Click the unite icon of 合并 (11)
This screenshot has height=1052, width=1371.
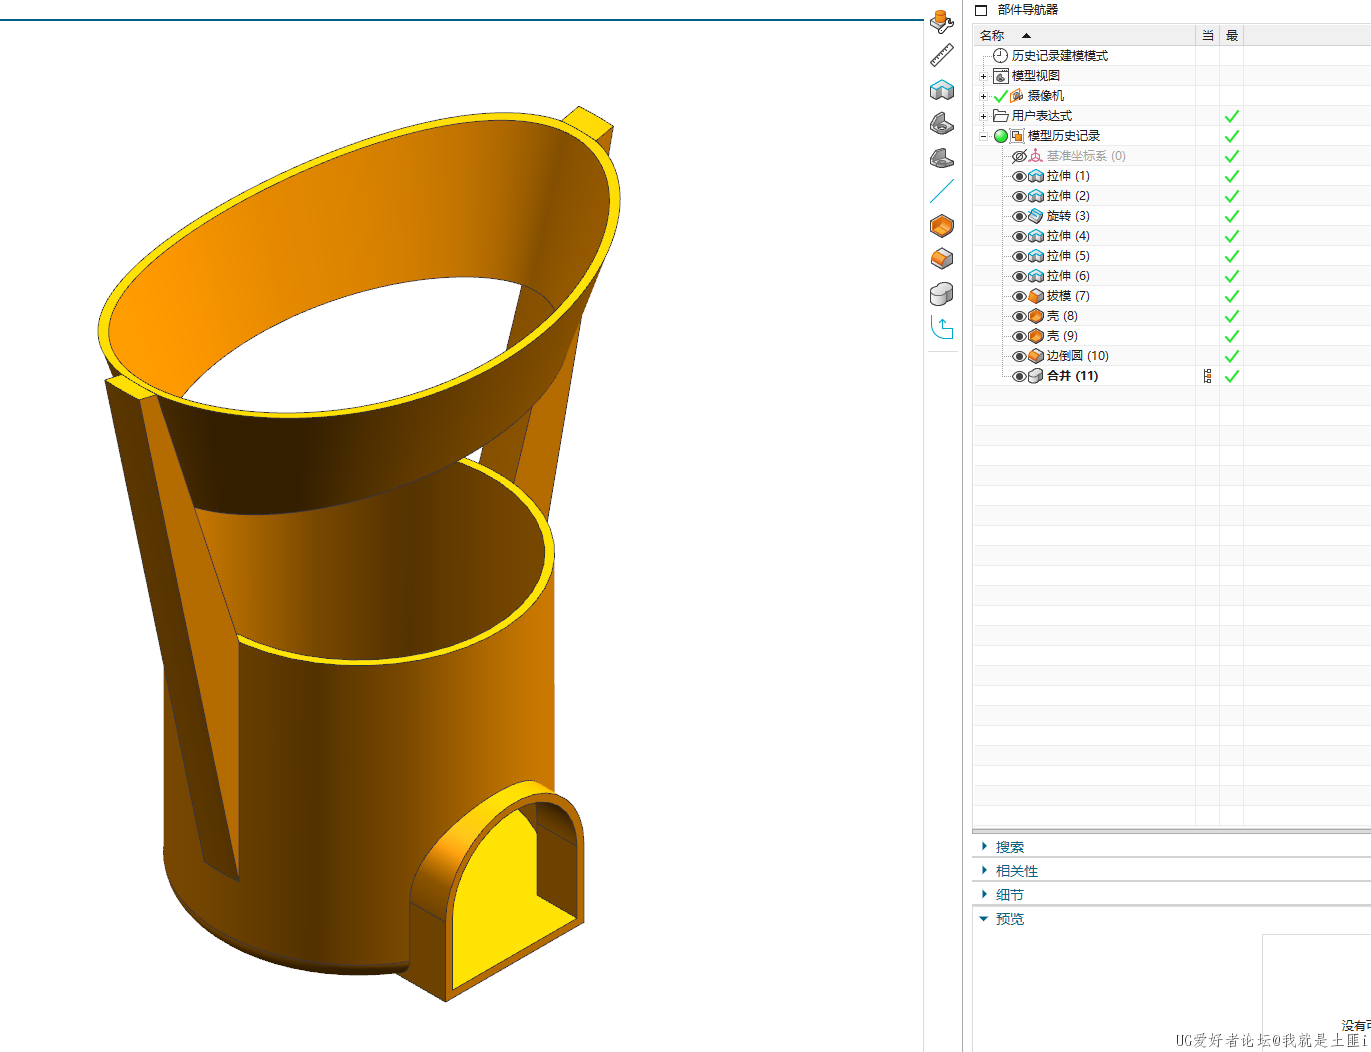1036,376
